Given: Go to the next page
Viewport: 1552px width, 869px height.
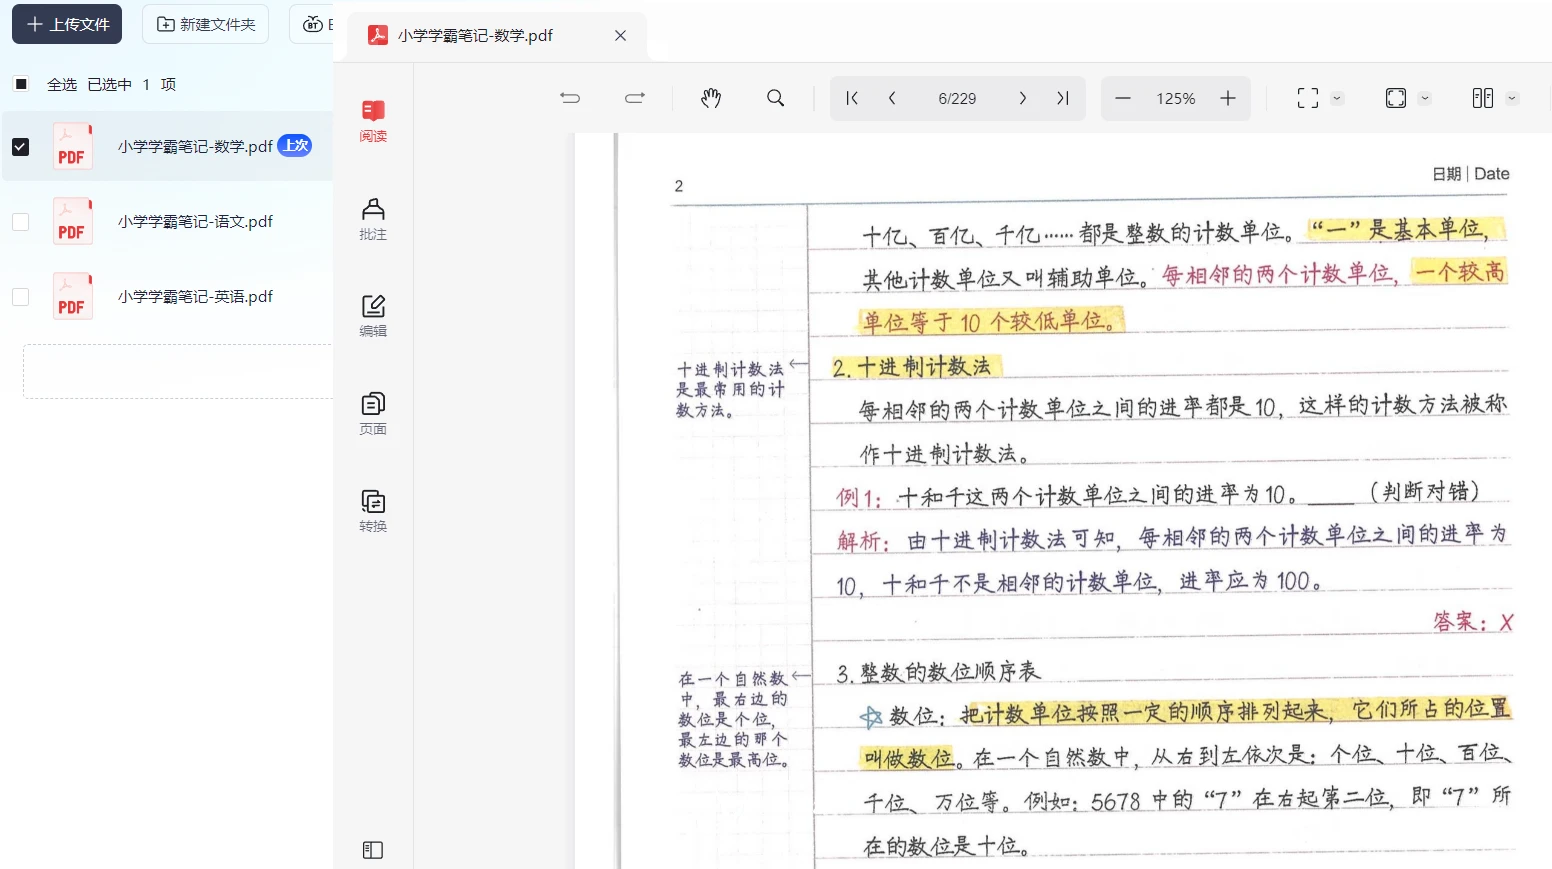Looking at the screenshot, I should pyautogui.click(x=1022, y=98).
